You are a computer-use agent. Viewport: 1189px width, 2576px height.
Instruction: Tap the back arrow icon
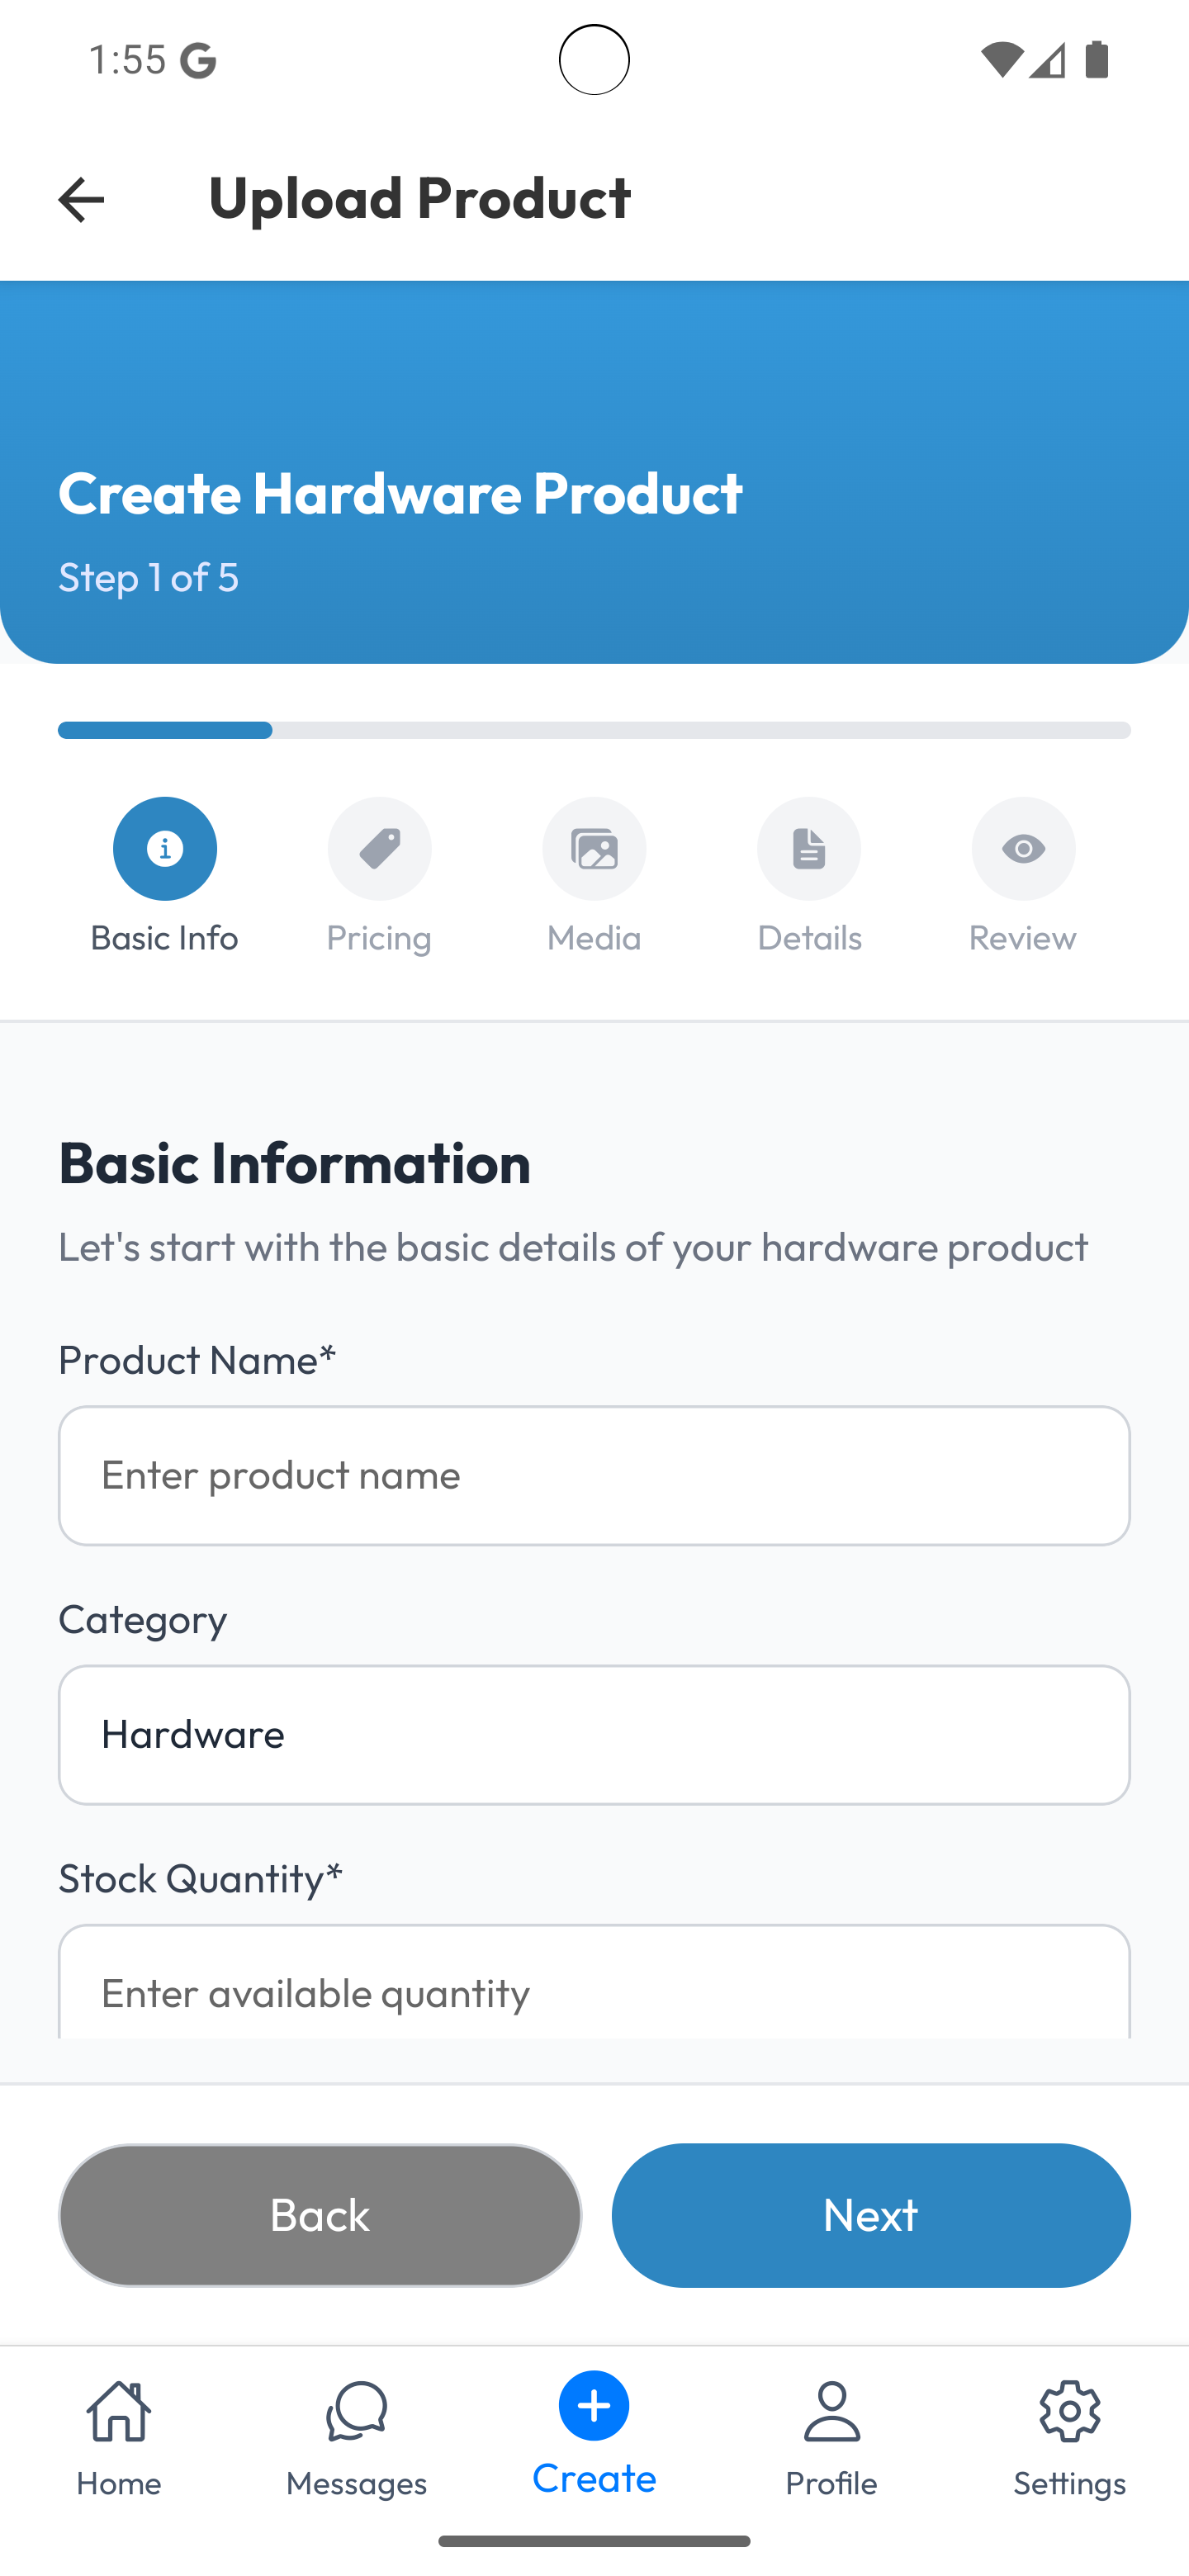tap(81, 199)
